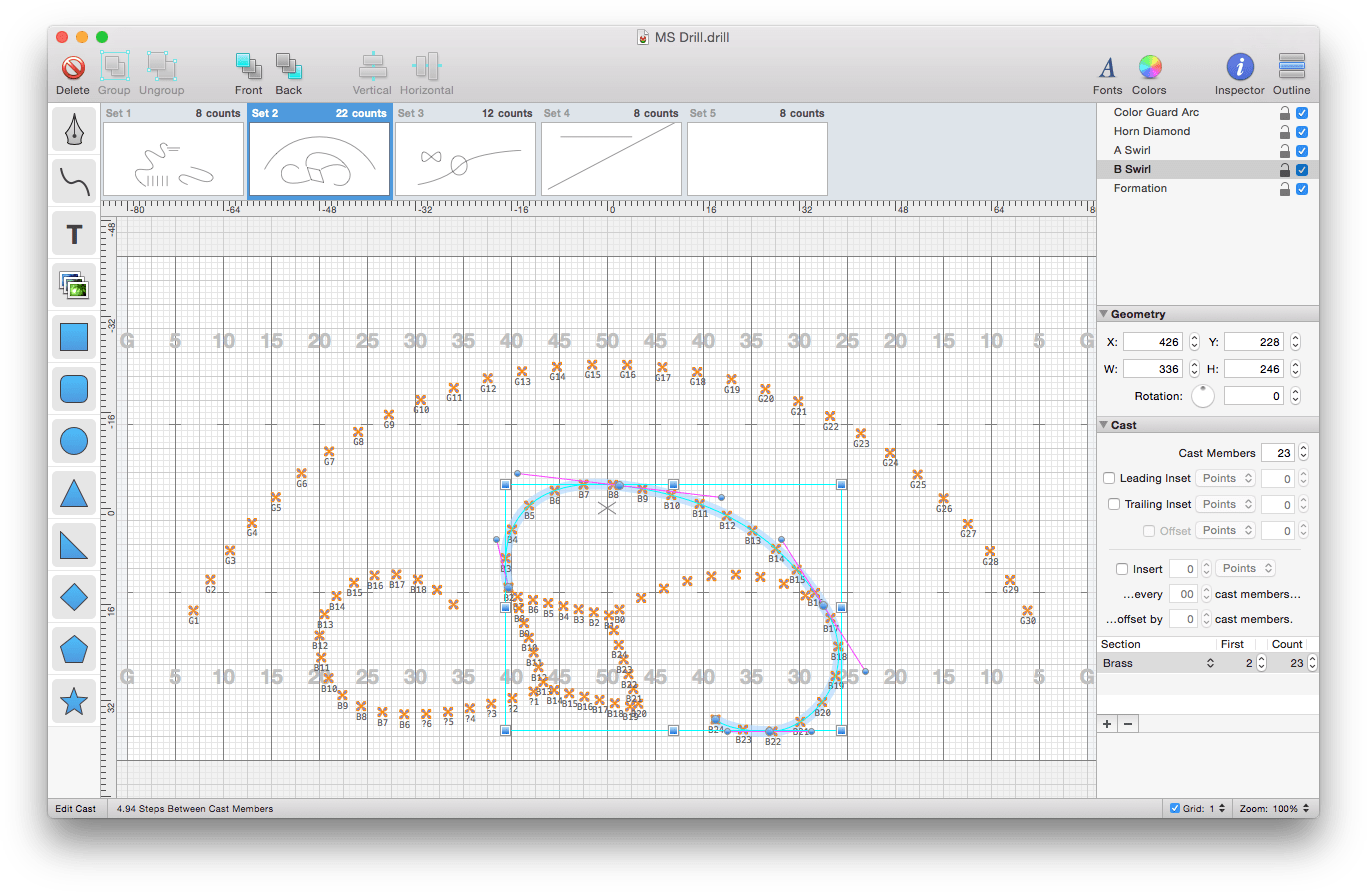Image resolution: width=1367 pixels, height=892 pixels.
Task: Click the Edit Cast button
Action: (75, 808)
